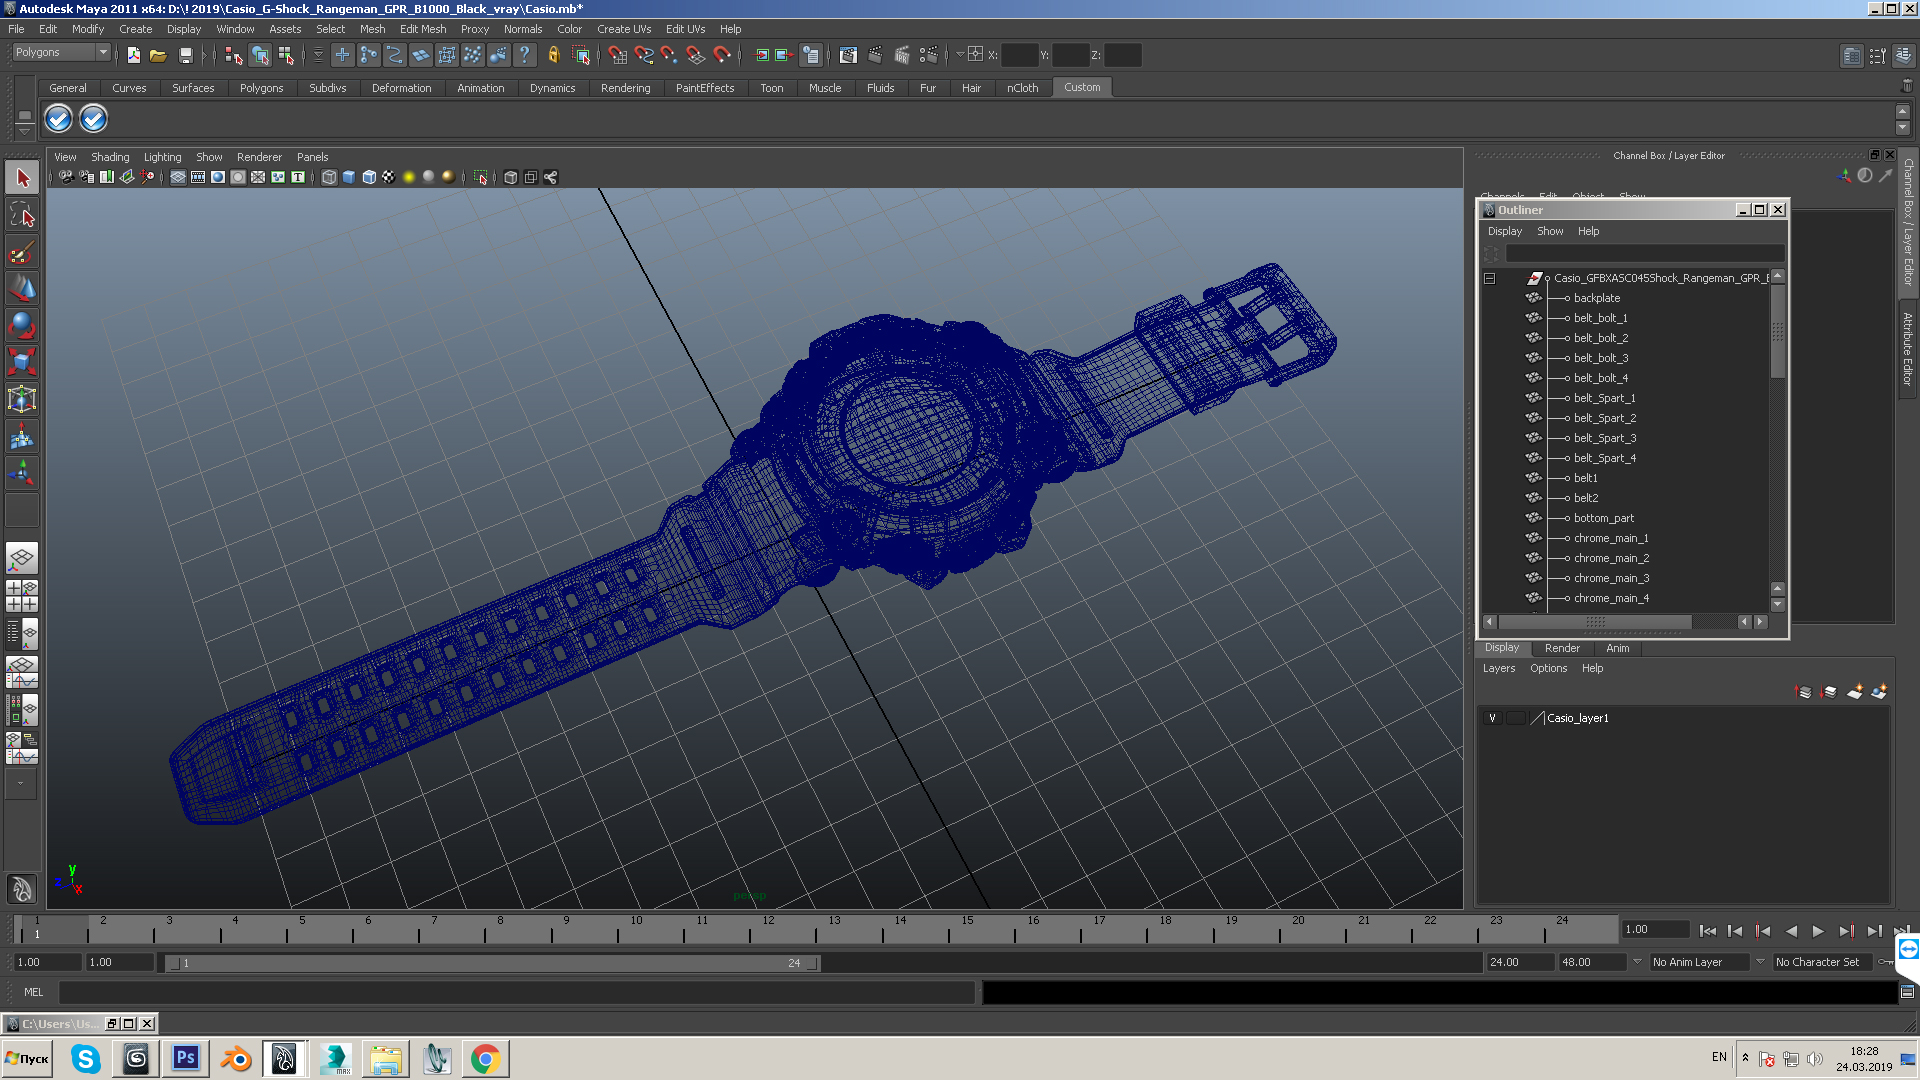This screenshot has width=1920, height=1080.
Task: Open Photoshop from the taskbar
Action: 186,1058
